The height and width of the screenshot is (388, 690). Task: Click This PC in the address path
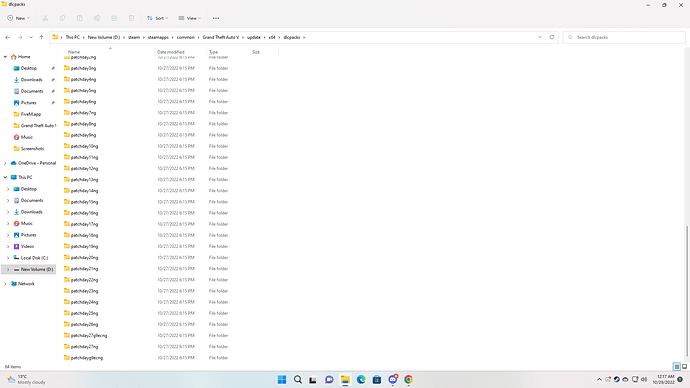pos(73,37)
